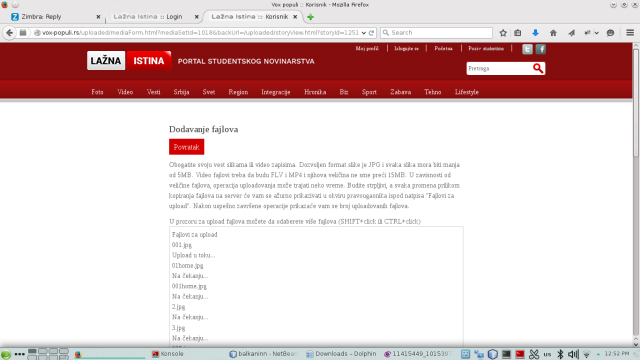Open the Moj profil link

tap(367, 49)
